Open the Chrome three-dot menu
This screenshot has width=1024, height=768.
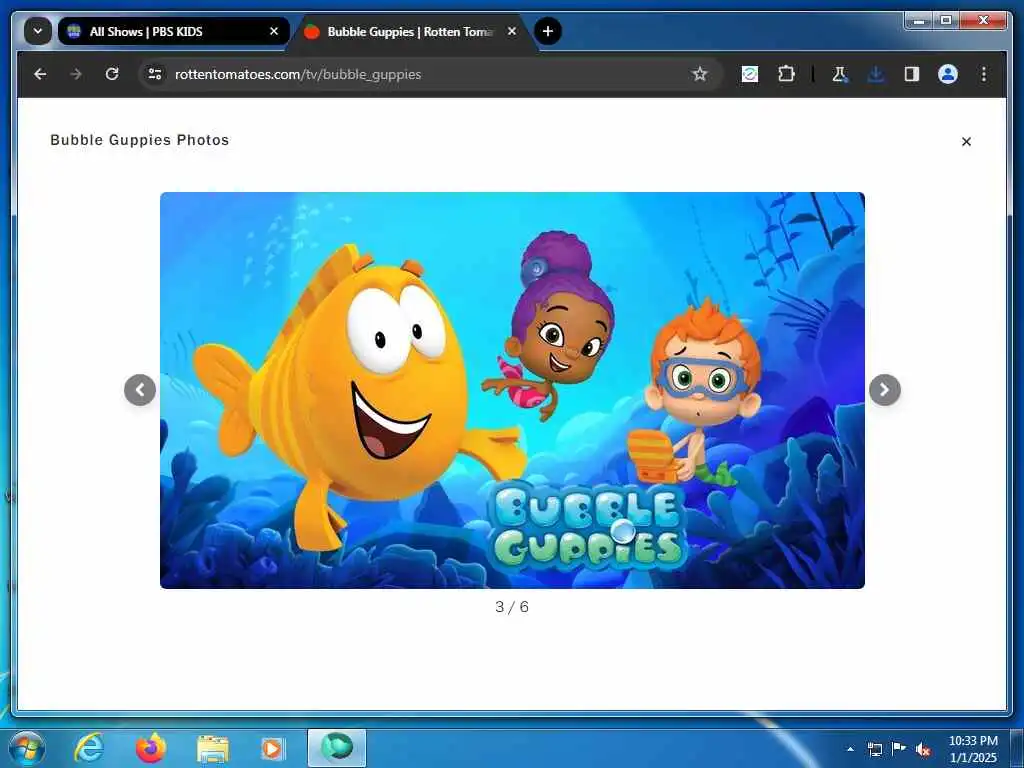pos(984,74)
